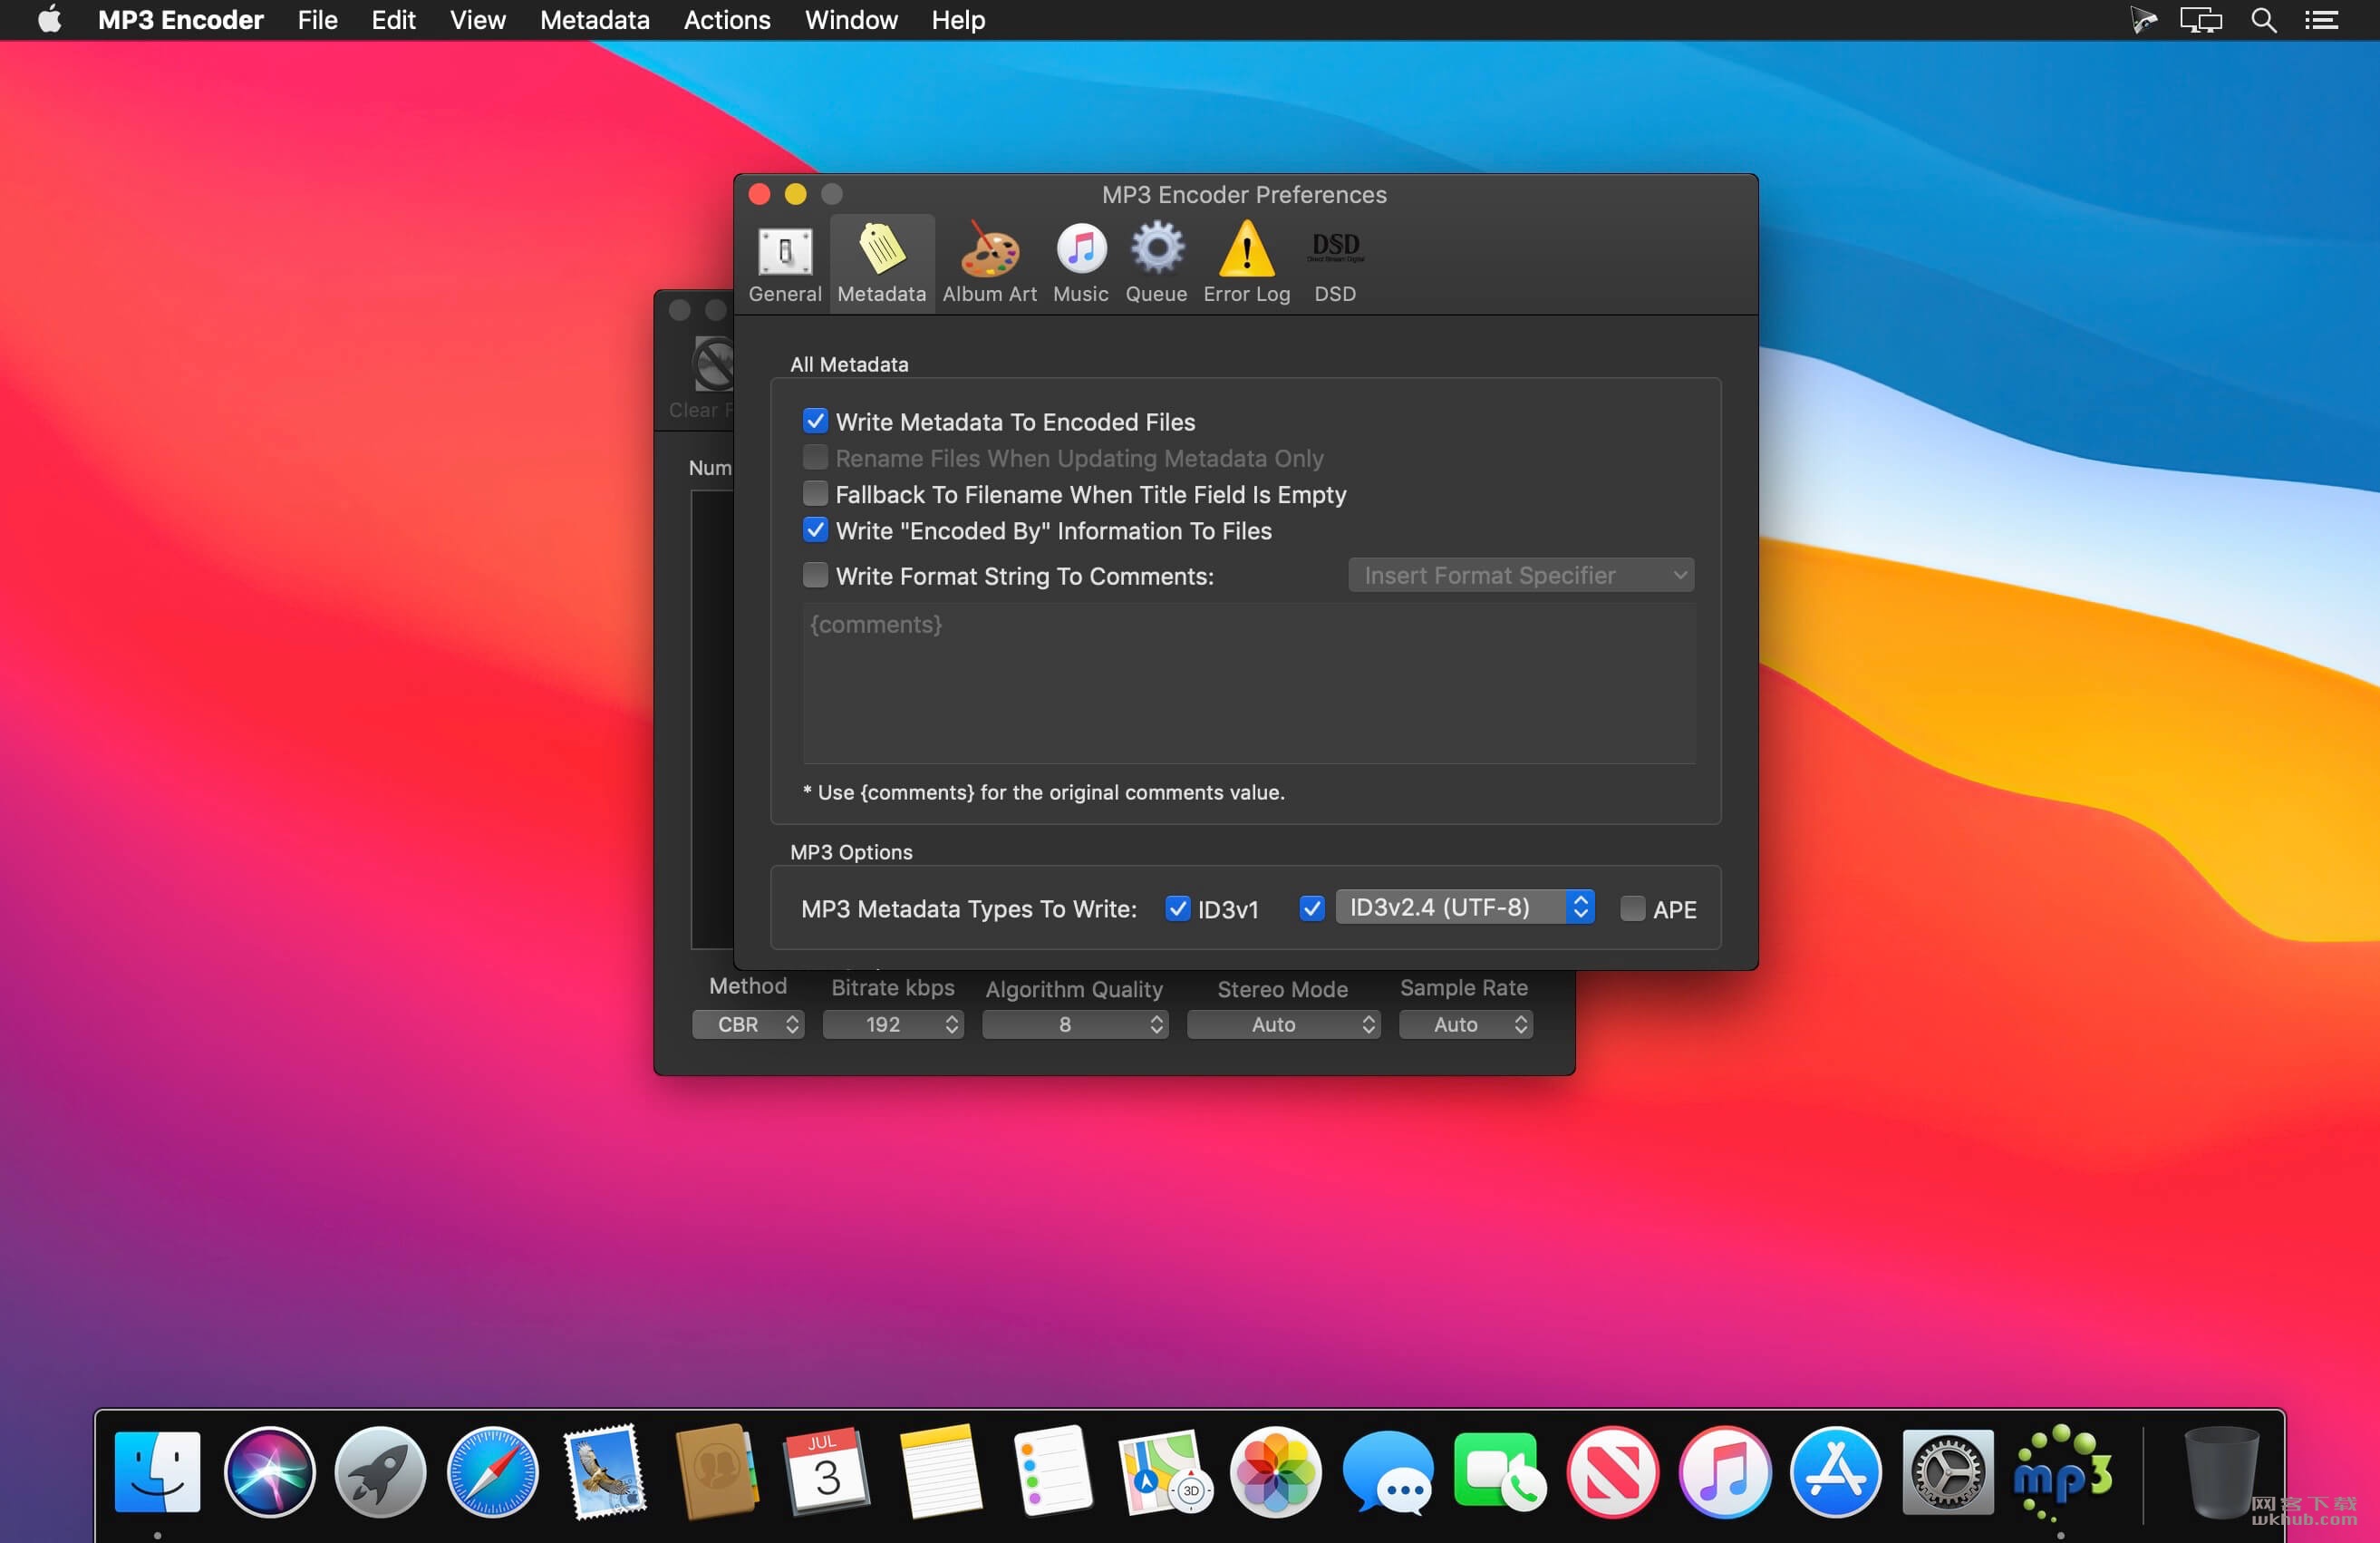Open the MP3 Encoder app menu
This screenshot has height=1543, width=2380.
point(180,20)
